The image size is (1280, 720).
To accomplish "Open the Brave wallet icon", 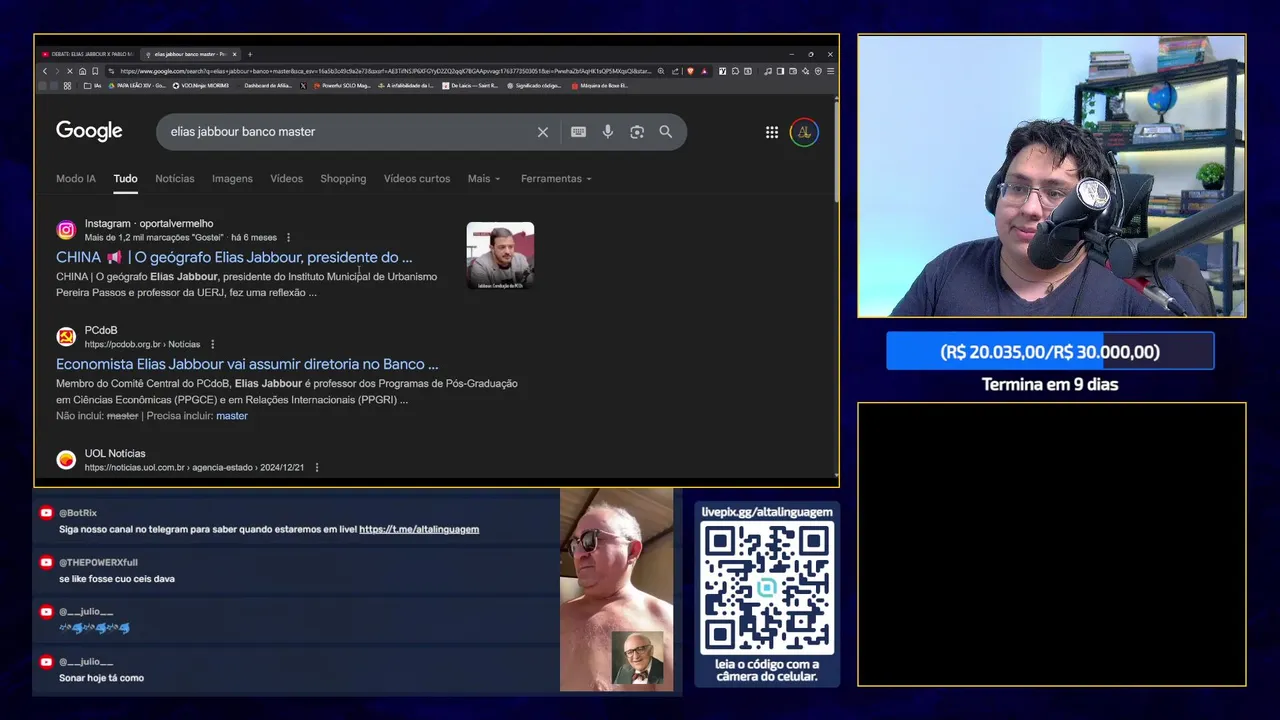I will point(793,71).
